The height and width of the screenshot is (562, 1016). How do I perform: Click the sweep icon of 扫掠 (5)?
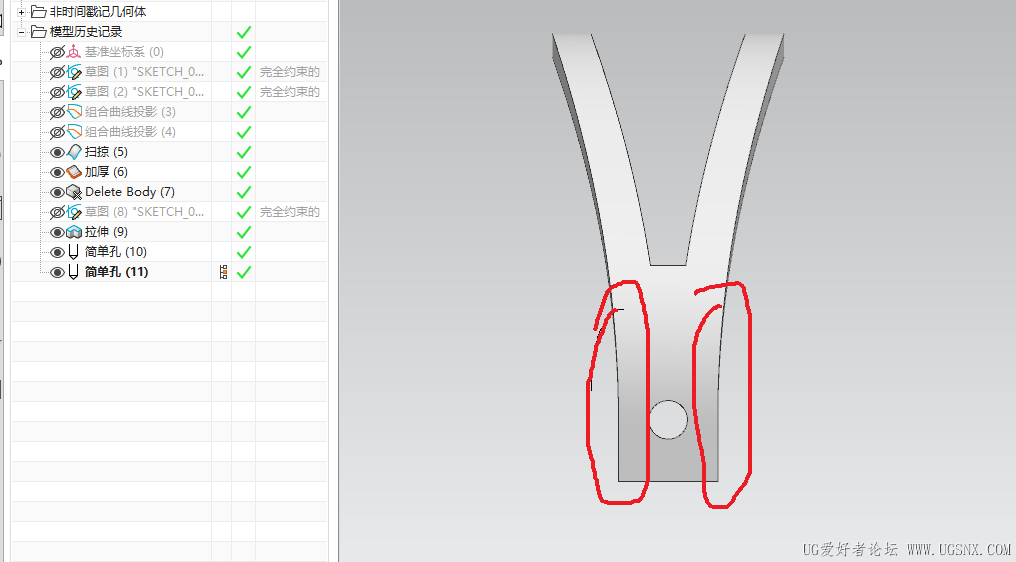point(74,152)
